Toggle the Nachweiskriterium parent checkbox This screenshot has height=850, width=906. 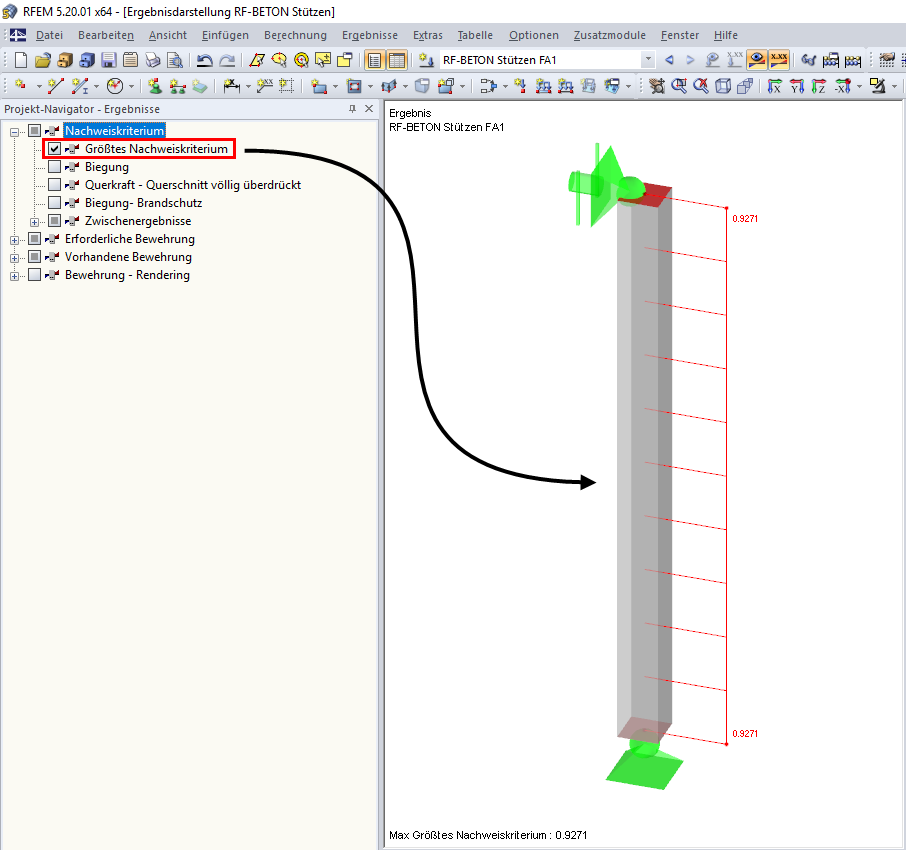pos(35,131)
